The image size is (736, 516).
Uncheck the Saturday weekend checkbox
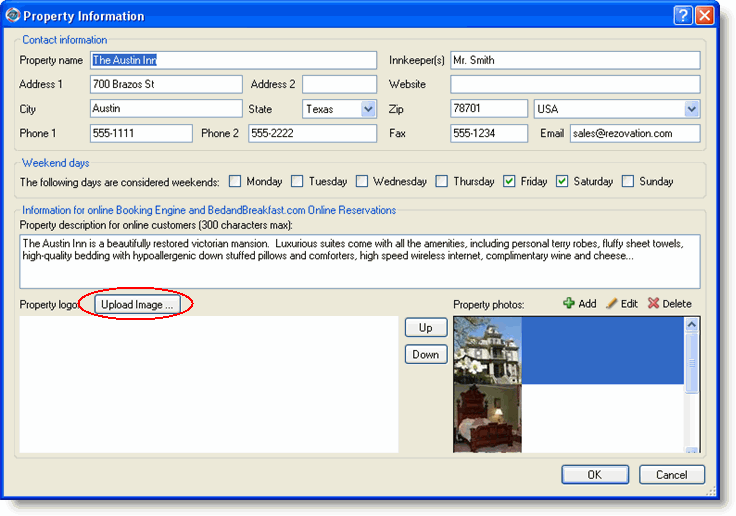pyautogui.click(x=562, y=181)
